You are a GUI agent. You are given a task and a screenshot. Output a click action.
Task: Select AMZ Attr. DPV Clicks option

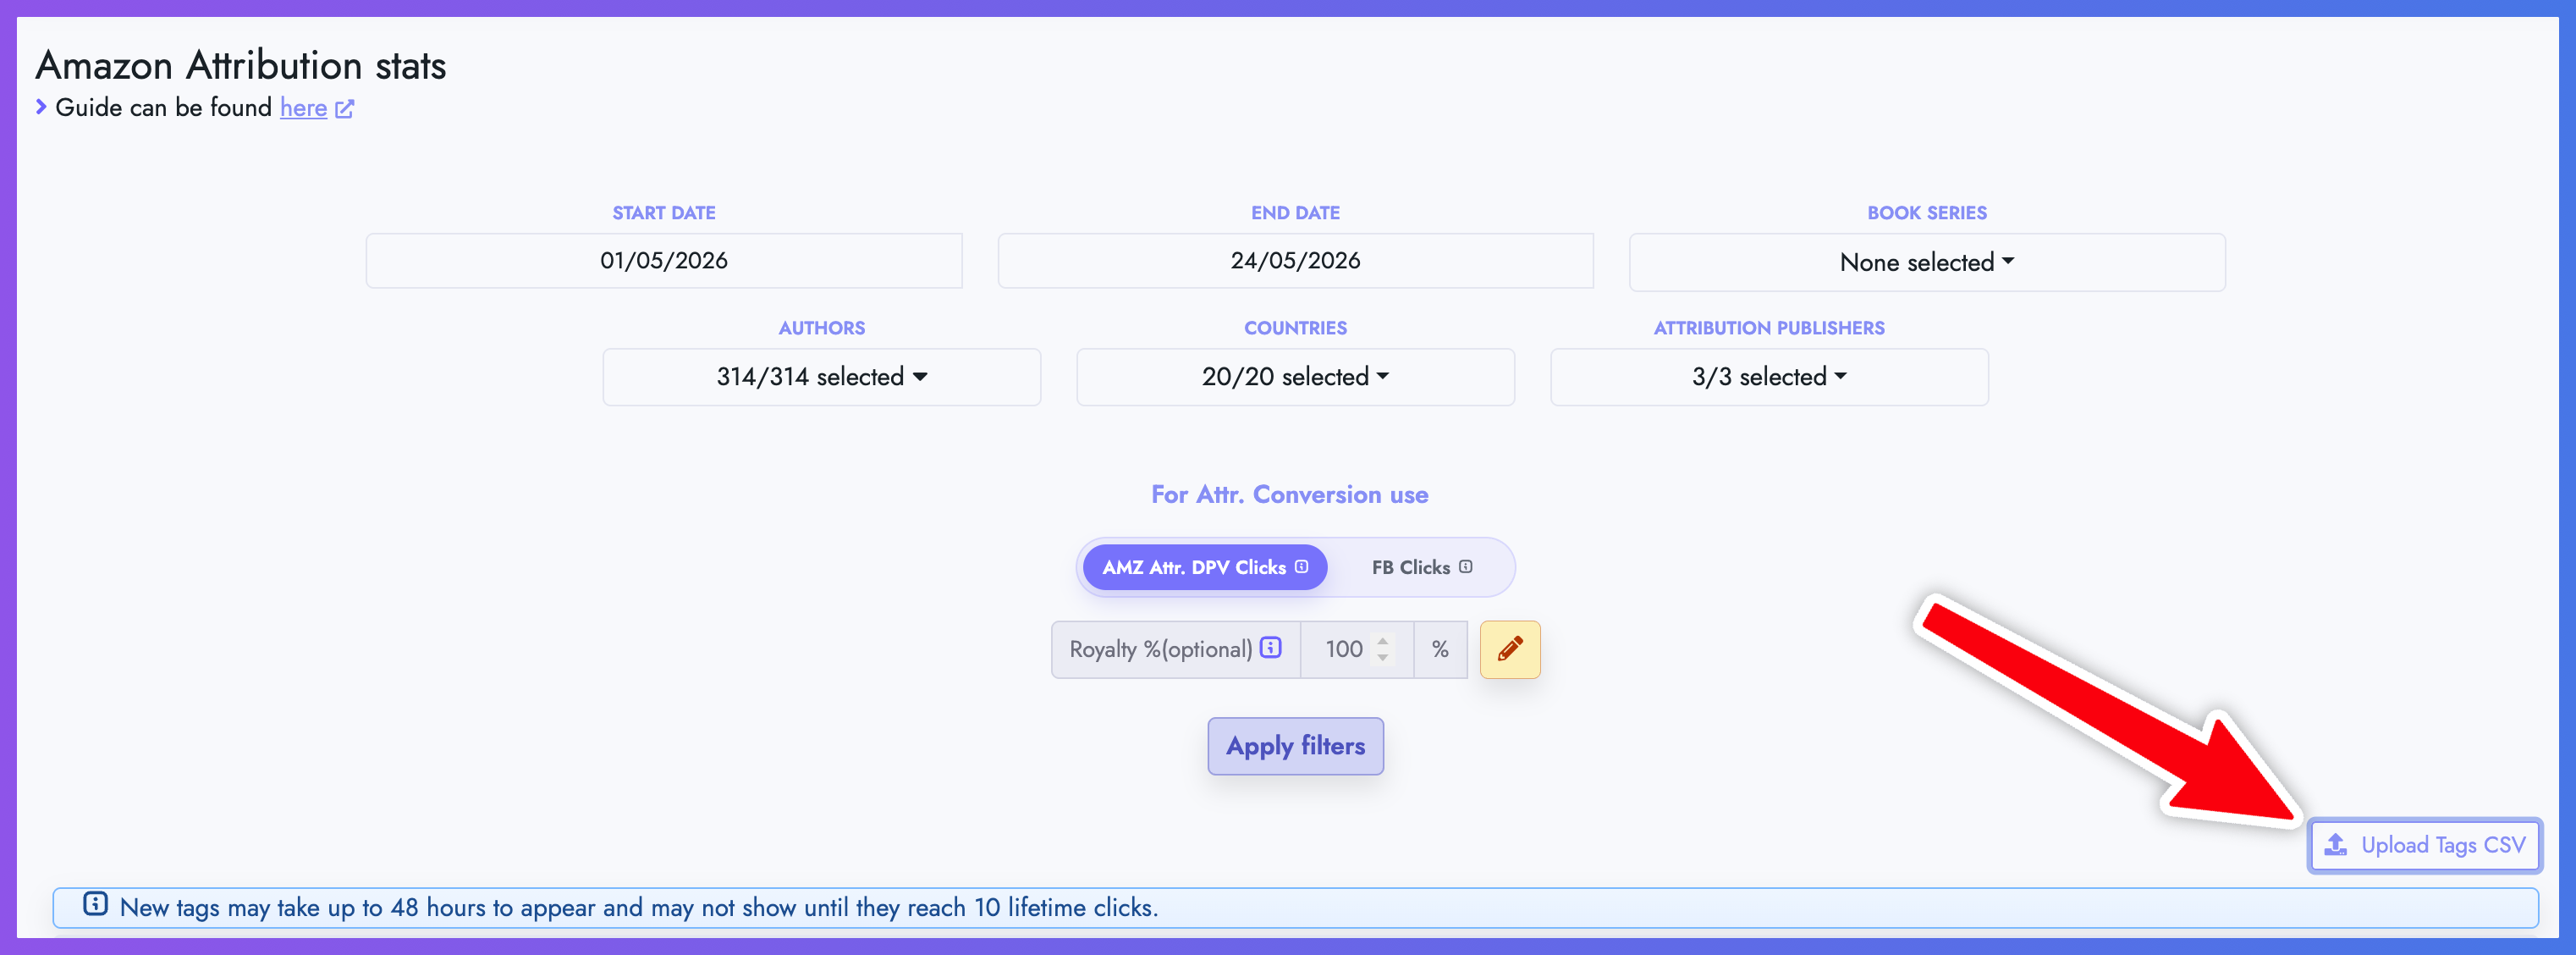tap(1204, 567)
